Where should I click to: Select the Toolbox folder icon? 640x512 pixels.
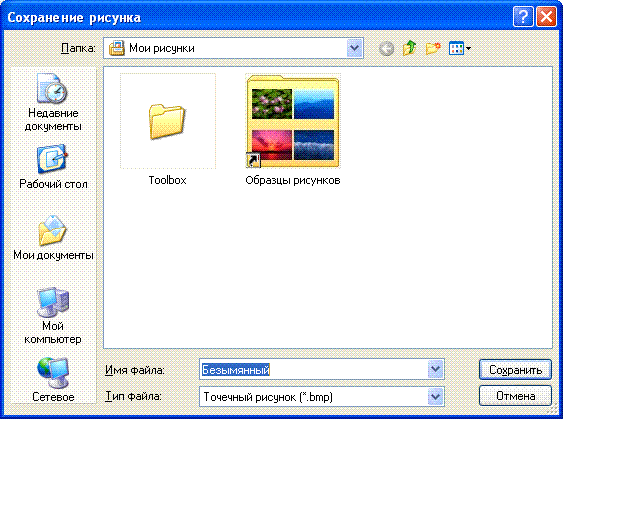click(x=168, y=121)
